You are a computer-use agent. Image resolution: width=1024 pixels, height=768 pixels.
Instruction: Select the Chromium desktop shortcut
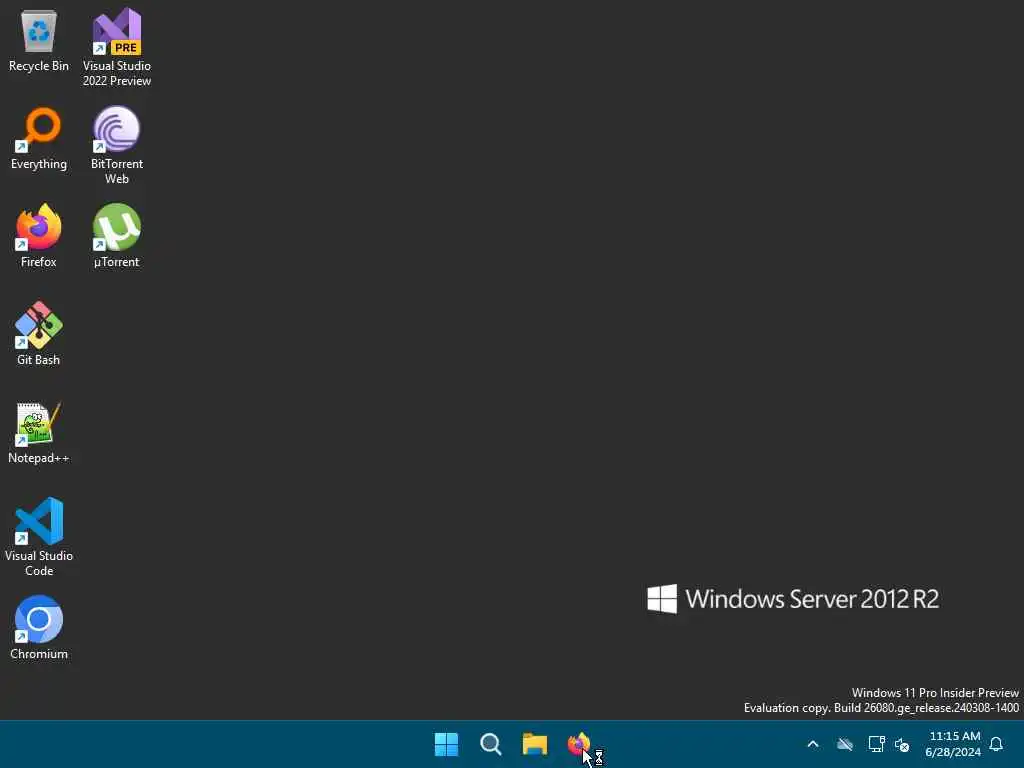[39, 628]
